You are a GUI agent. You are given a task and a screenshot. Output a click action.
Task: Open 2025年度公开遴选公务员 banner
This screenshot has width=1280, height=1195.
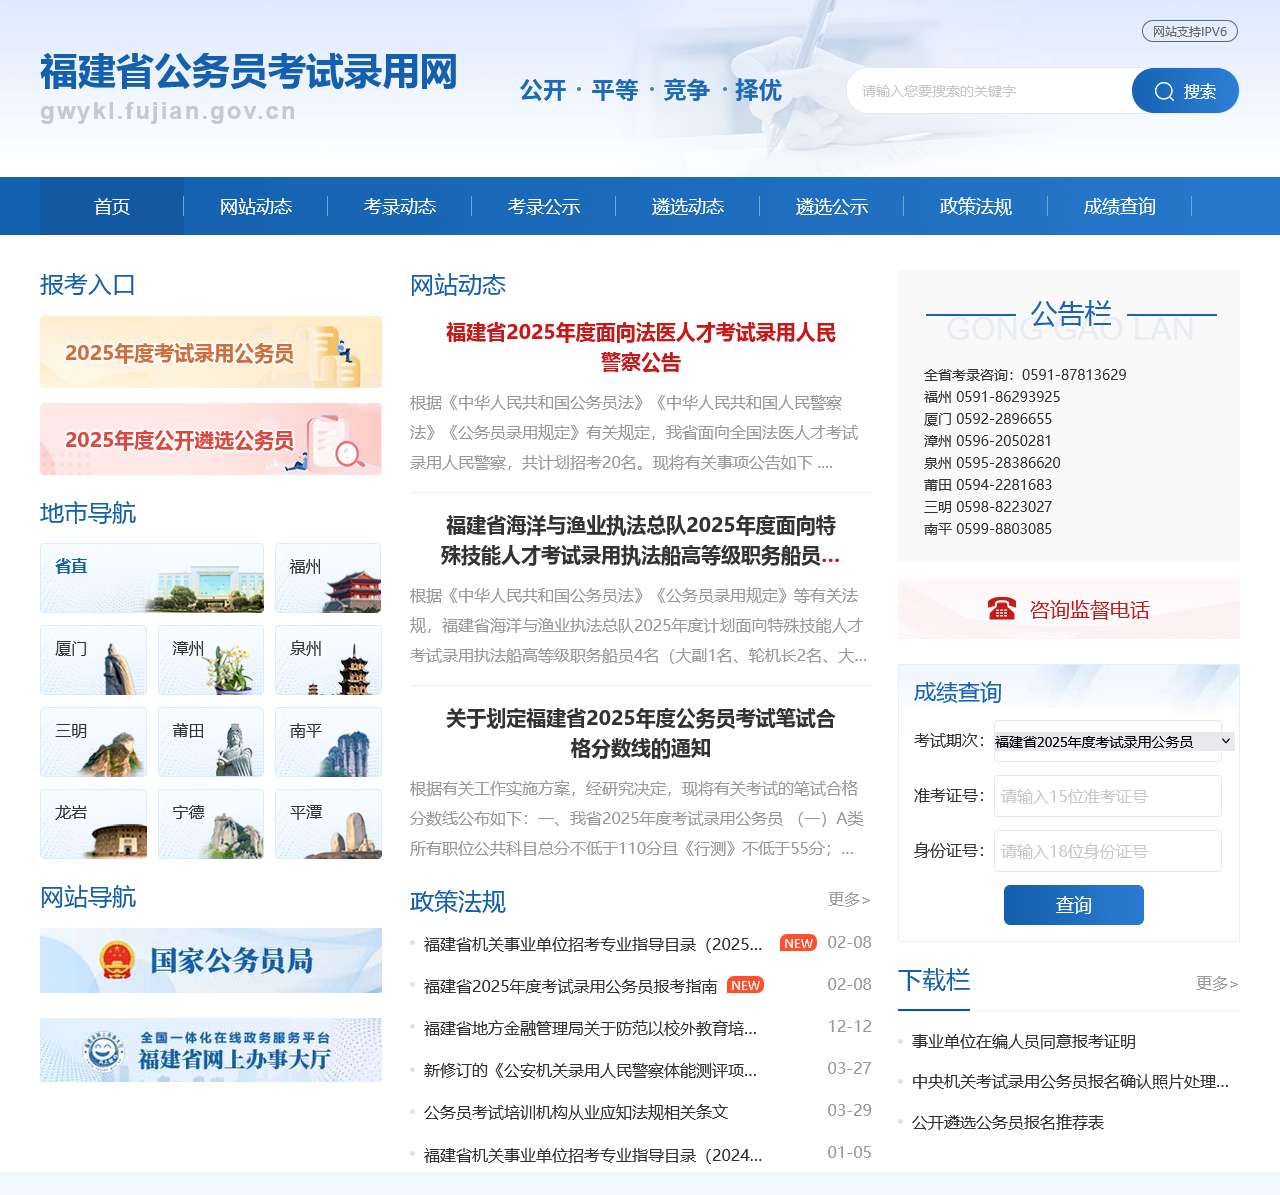click(211, 440)
